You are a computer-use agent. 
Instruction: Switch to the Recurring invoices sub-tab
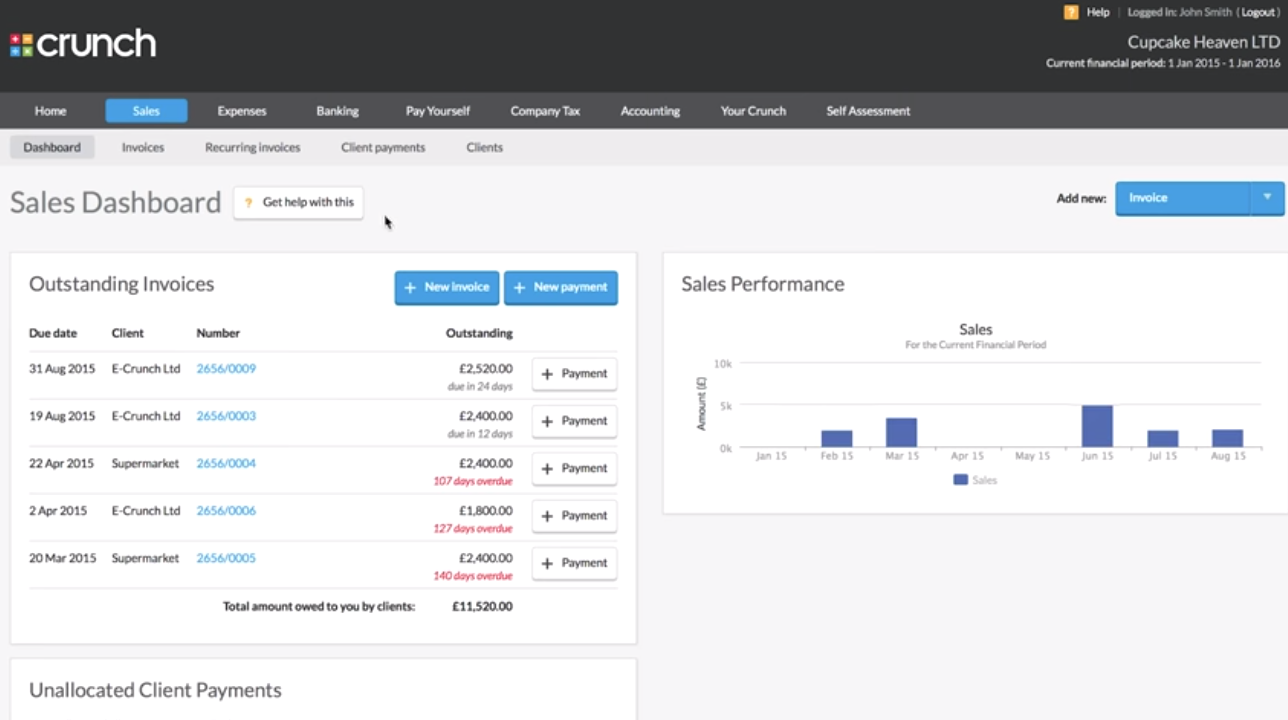253,147
